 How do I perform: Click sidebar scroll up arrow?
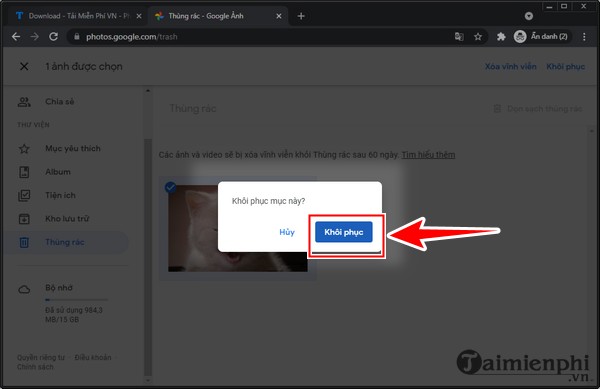click(148, 91)
